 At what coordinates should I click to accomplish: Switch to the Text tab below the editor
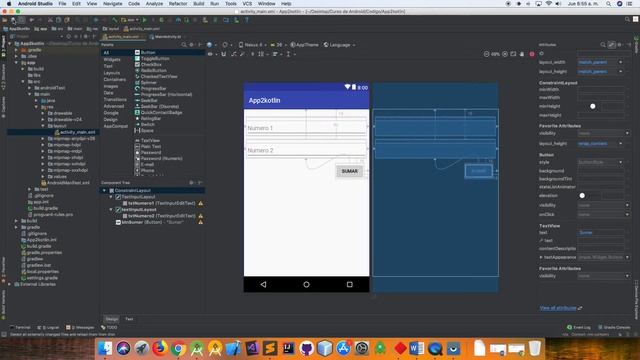tap(129, 319)
